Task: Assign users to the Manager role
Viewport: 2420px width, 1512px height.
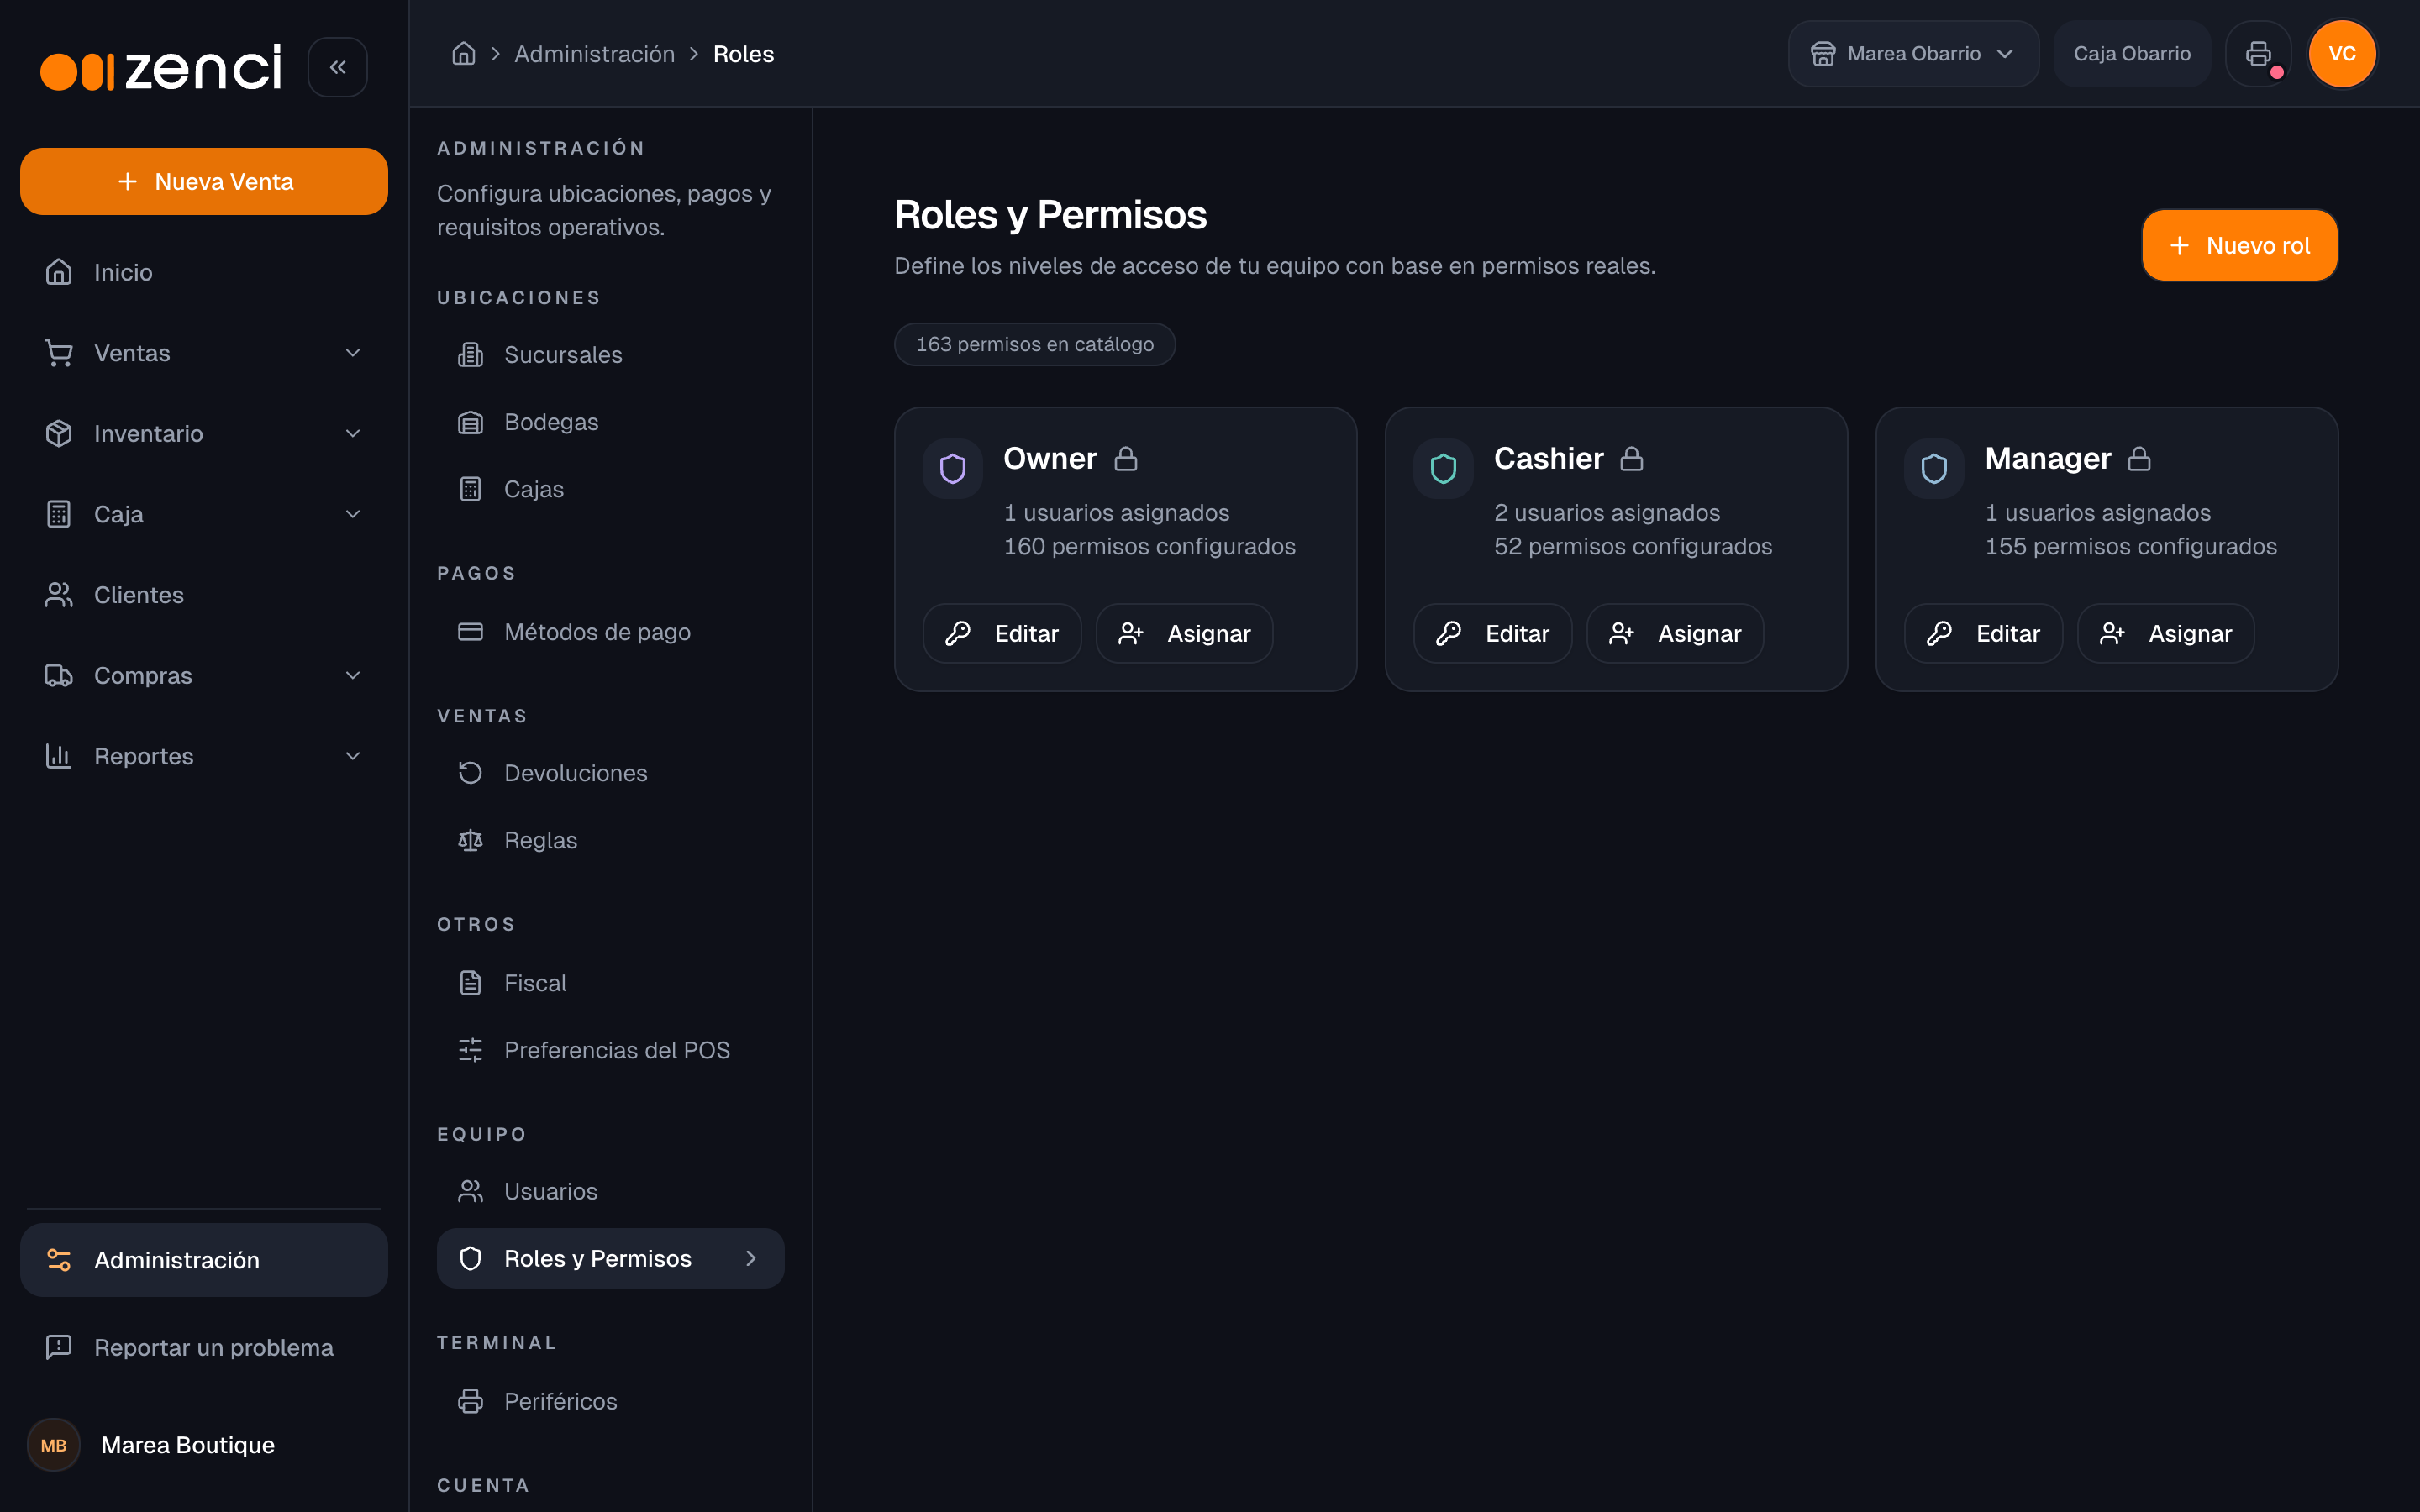Action: pos(2166,633)
